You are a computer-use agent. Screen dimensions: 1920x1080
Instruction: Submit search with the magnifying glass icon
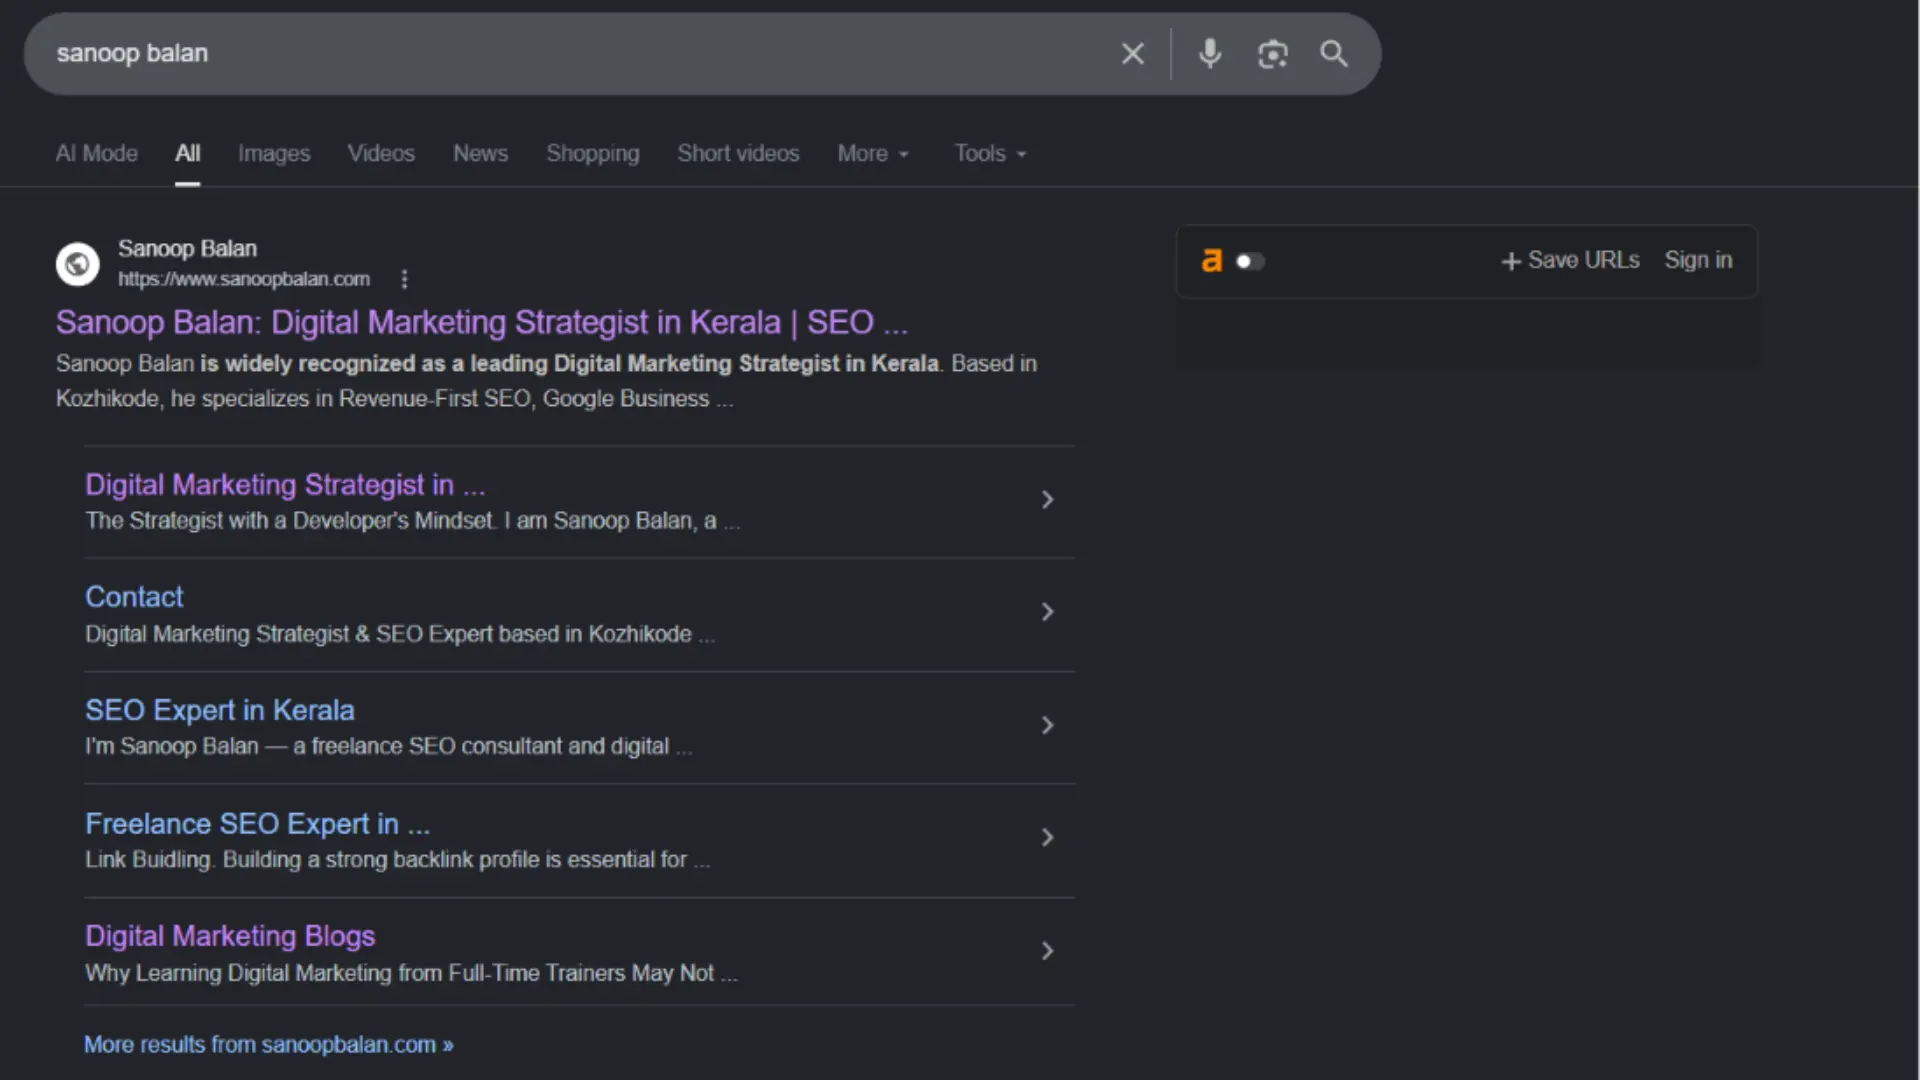click(1334, 54)
